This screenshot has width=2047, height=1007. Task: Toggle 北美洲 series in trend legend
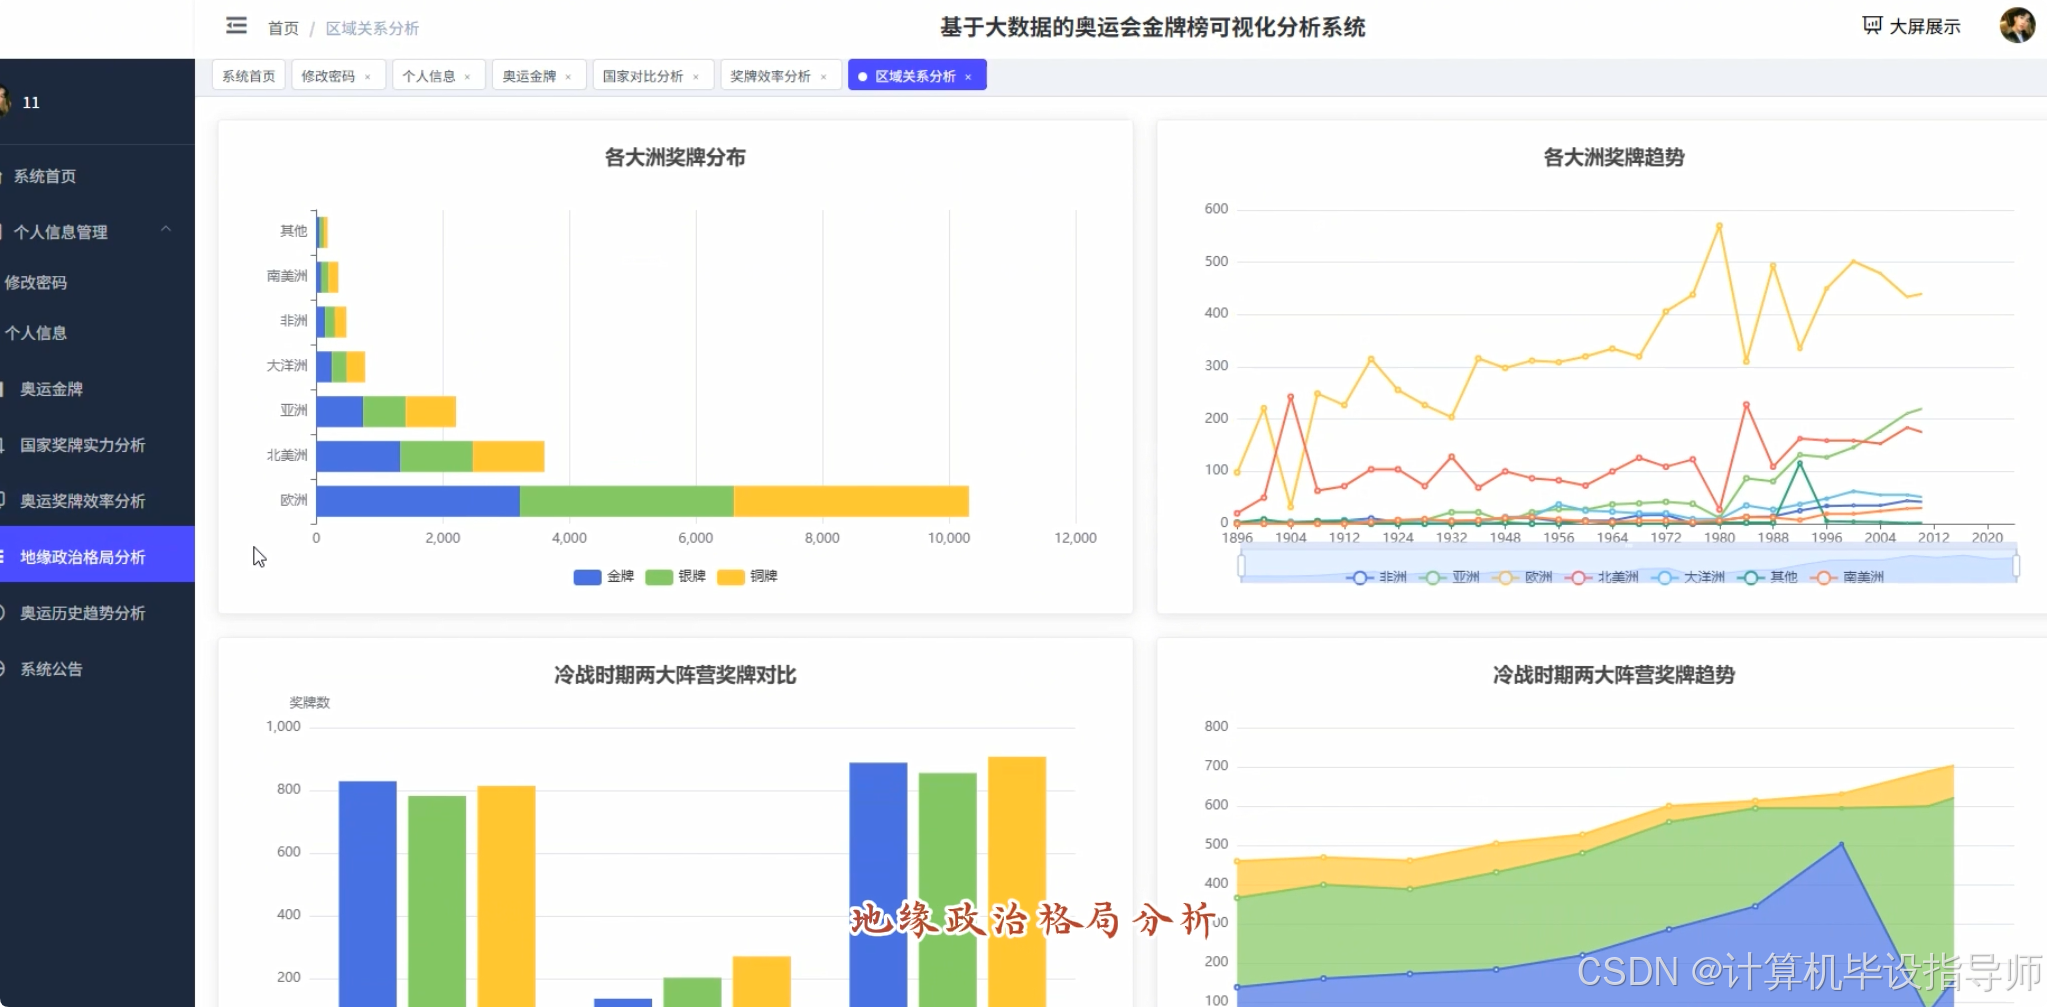point(1602,577)
